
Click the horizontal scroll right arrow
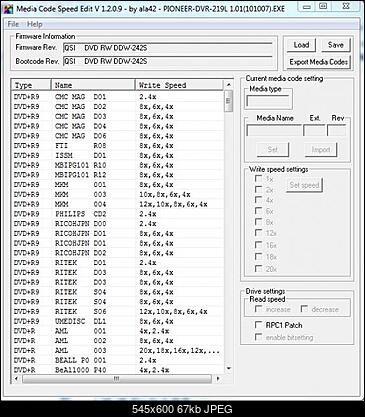[x=218, y=379]
